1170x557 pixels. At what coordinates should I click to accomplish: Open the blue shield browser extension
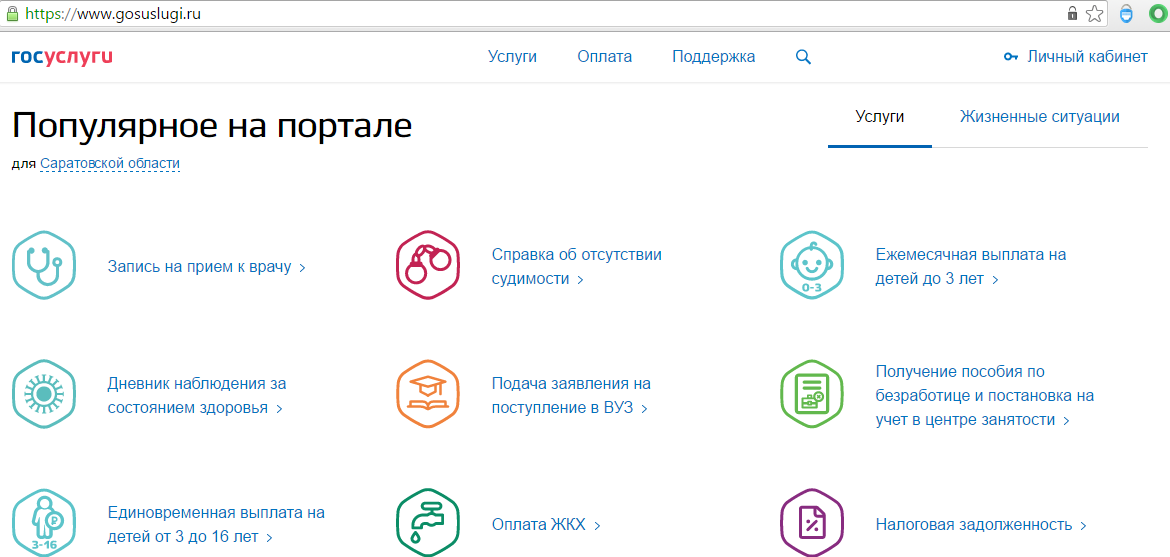[x=1126, y=14]
